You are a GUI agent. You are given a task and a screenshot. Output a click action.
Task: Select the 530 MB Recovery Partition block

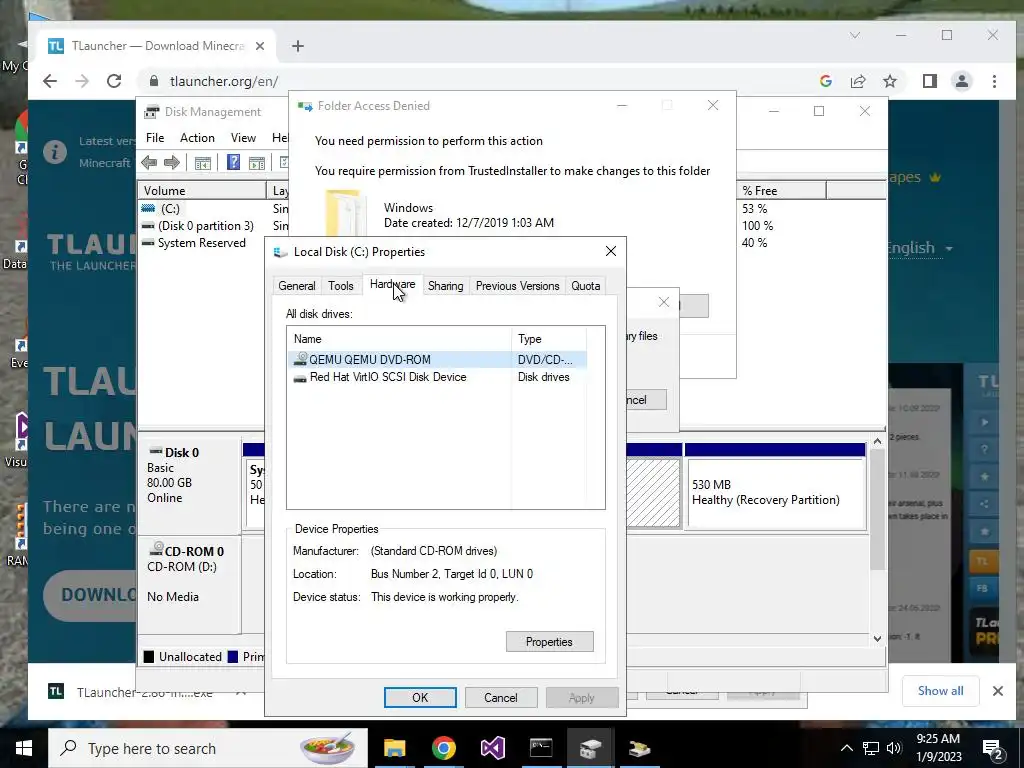click(x=775, y=493)
